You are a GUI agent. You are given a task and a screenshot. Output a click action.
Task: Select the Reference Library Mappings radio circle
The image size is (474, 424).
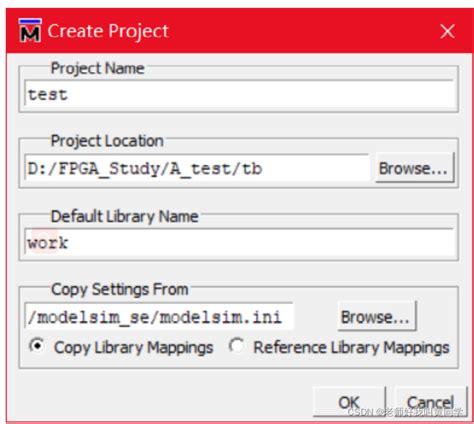236,346
